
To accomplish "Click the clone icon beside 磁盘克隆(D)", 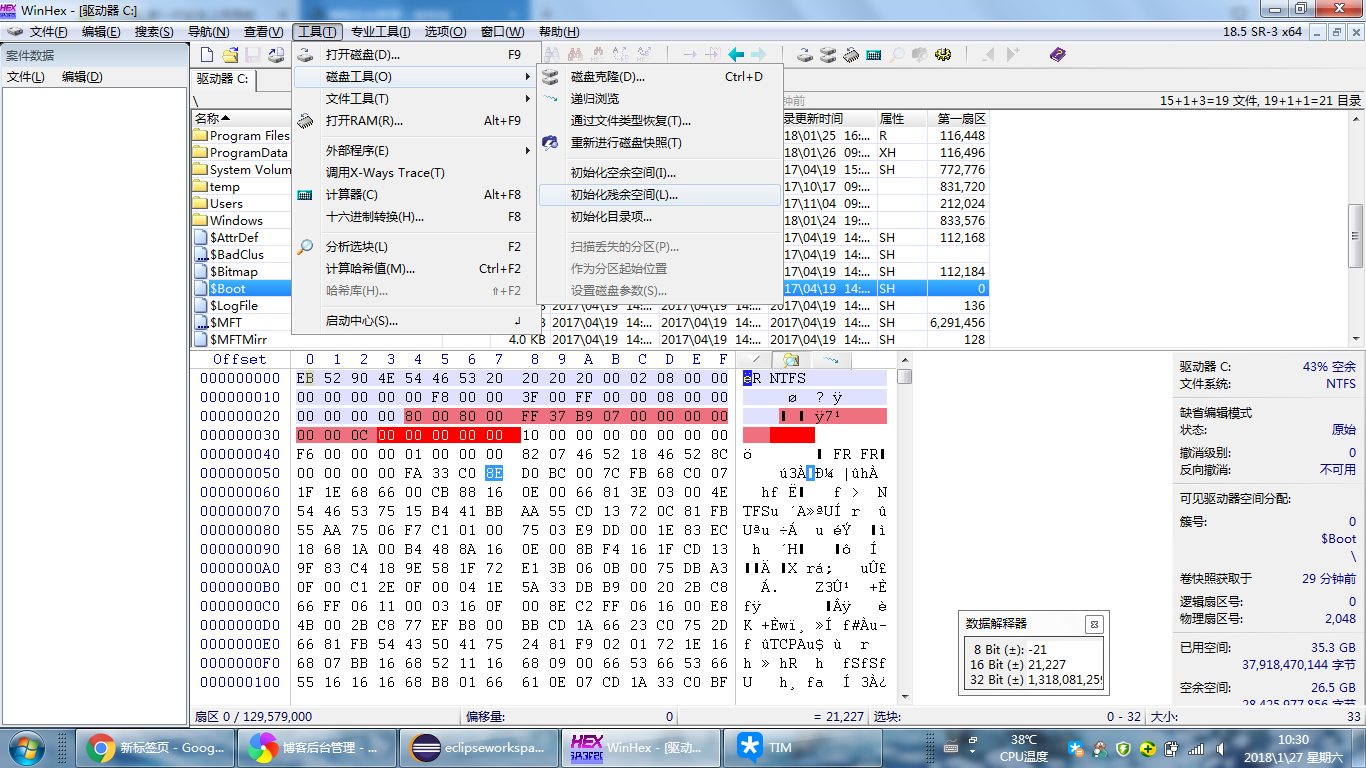I will tap(551, 77).
